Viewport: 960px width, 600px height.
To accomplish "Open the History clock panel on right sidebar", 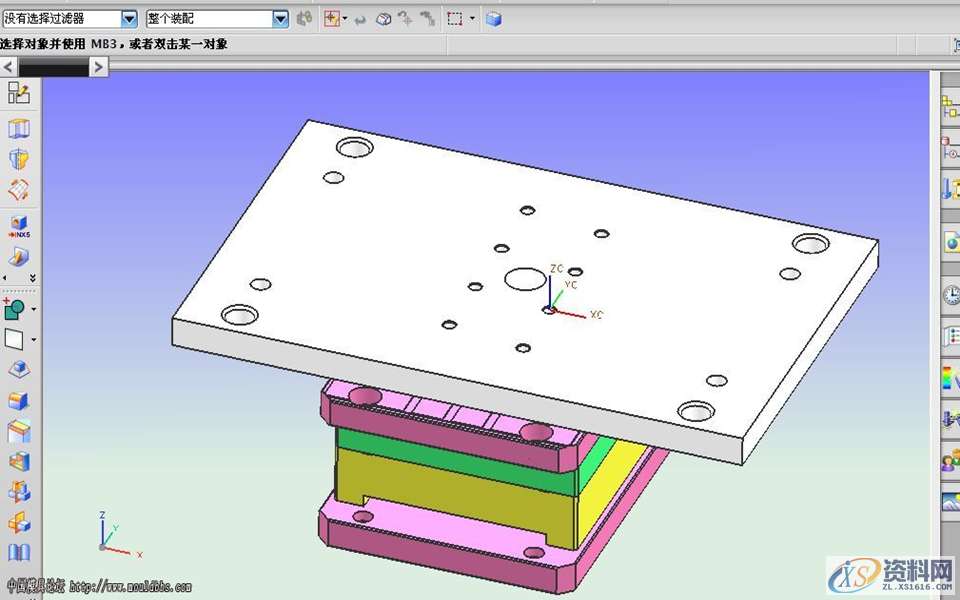I will tap(950, 295).
